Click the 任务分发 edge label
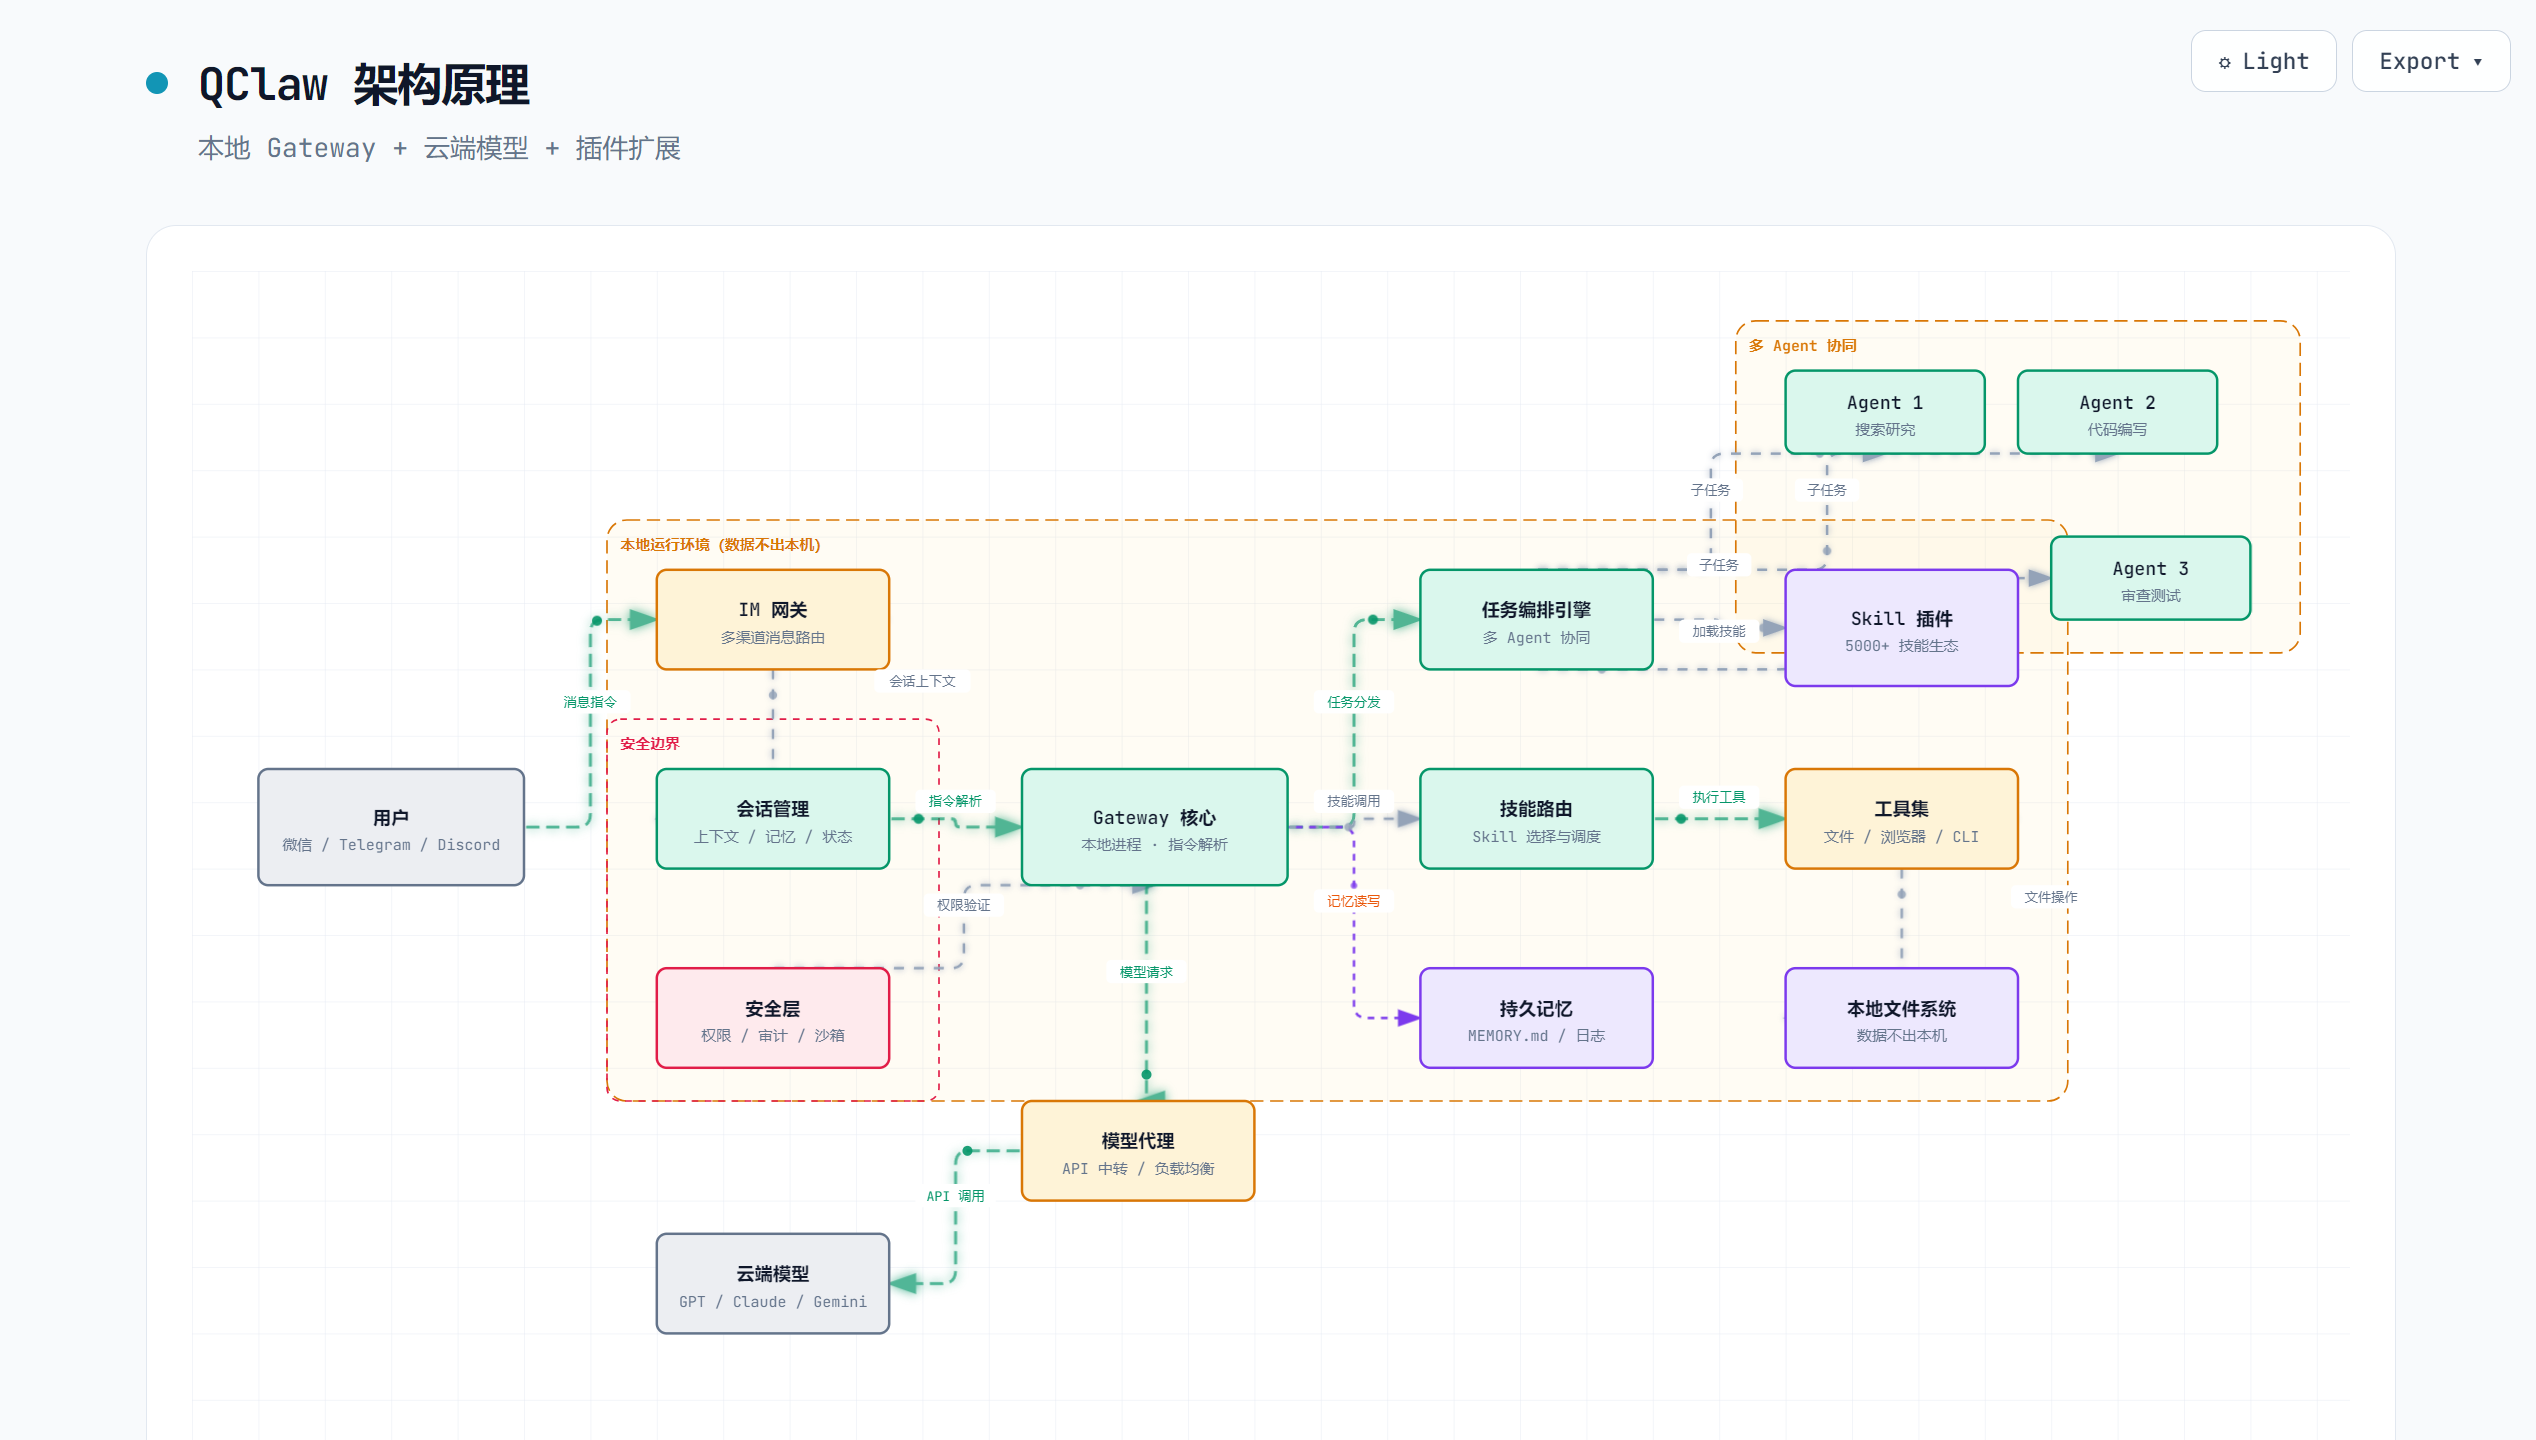This screenshot has width=2536, height=1440. [1354, 702]
